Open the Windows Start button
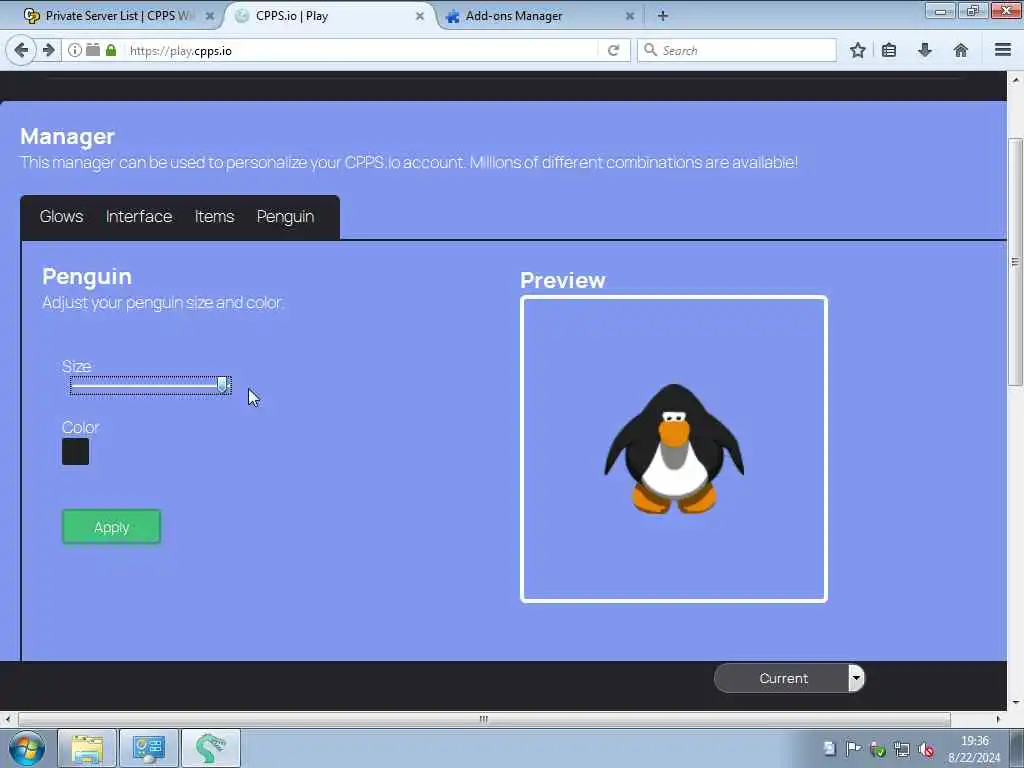1024x768 pixels. (x=26, y=748)
